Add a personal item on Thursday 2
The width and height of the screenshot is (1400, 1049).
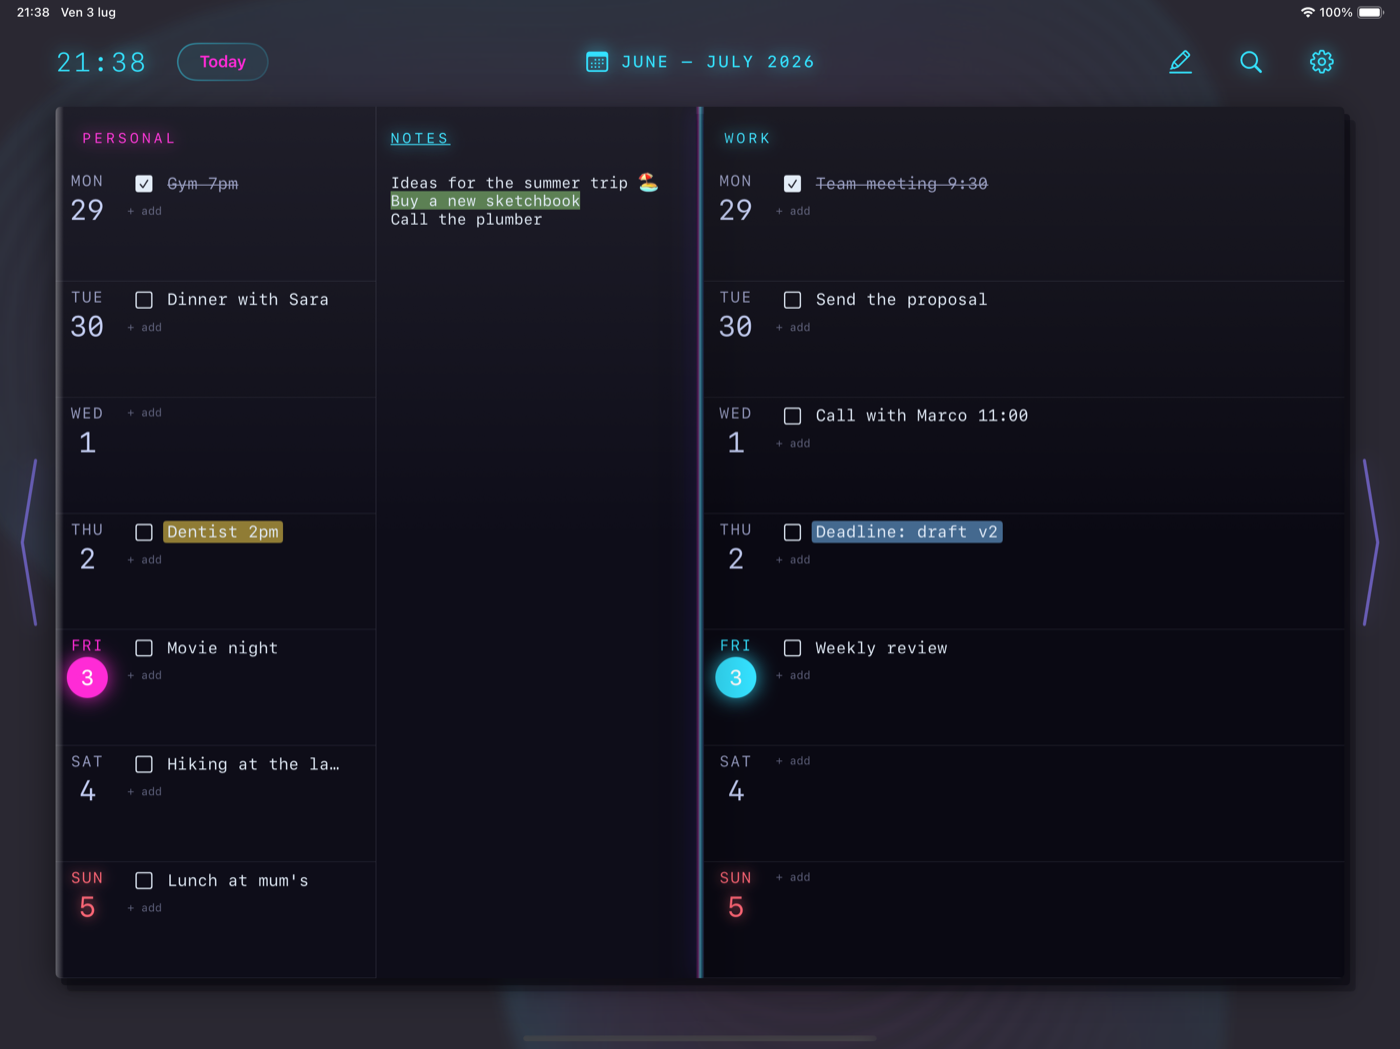(145, 560)
